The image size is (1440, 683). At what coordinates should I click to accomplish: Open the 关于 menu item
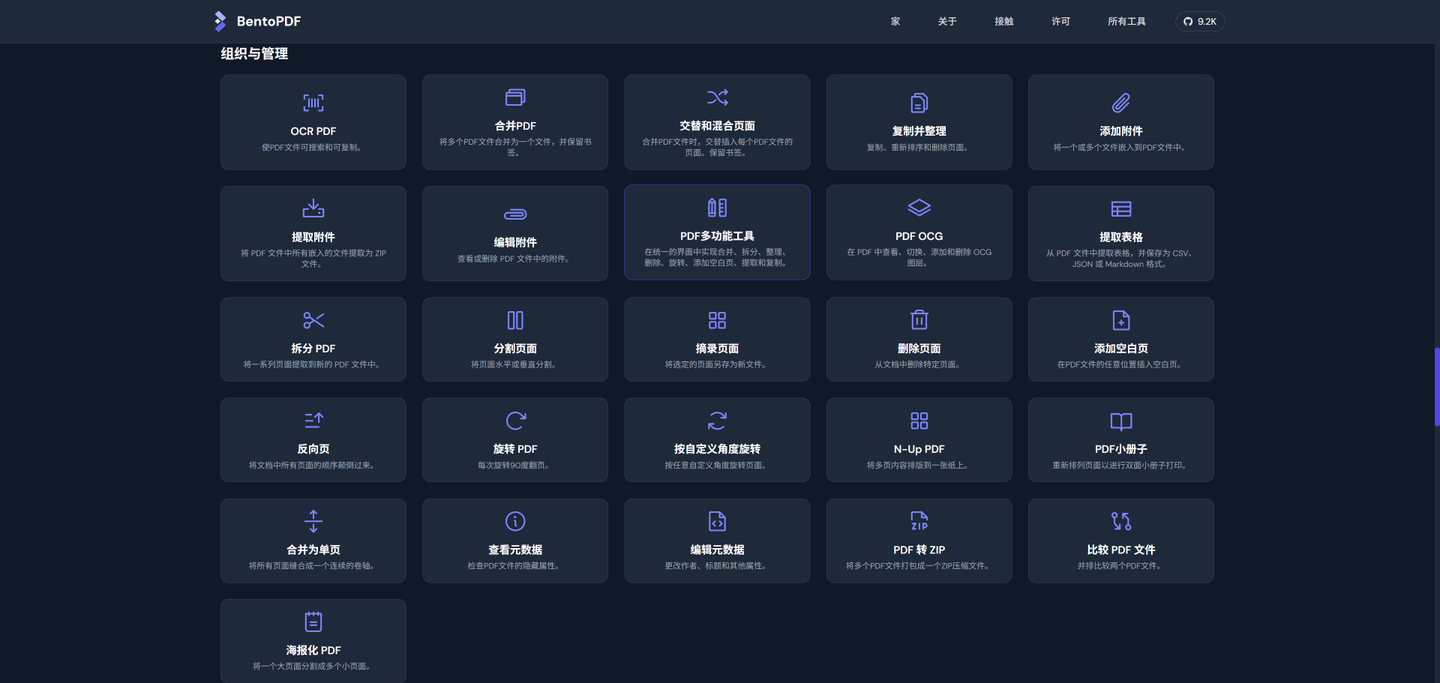pyautogui.click(x=946, y=20)
